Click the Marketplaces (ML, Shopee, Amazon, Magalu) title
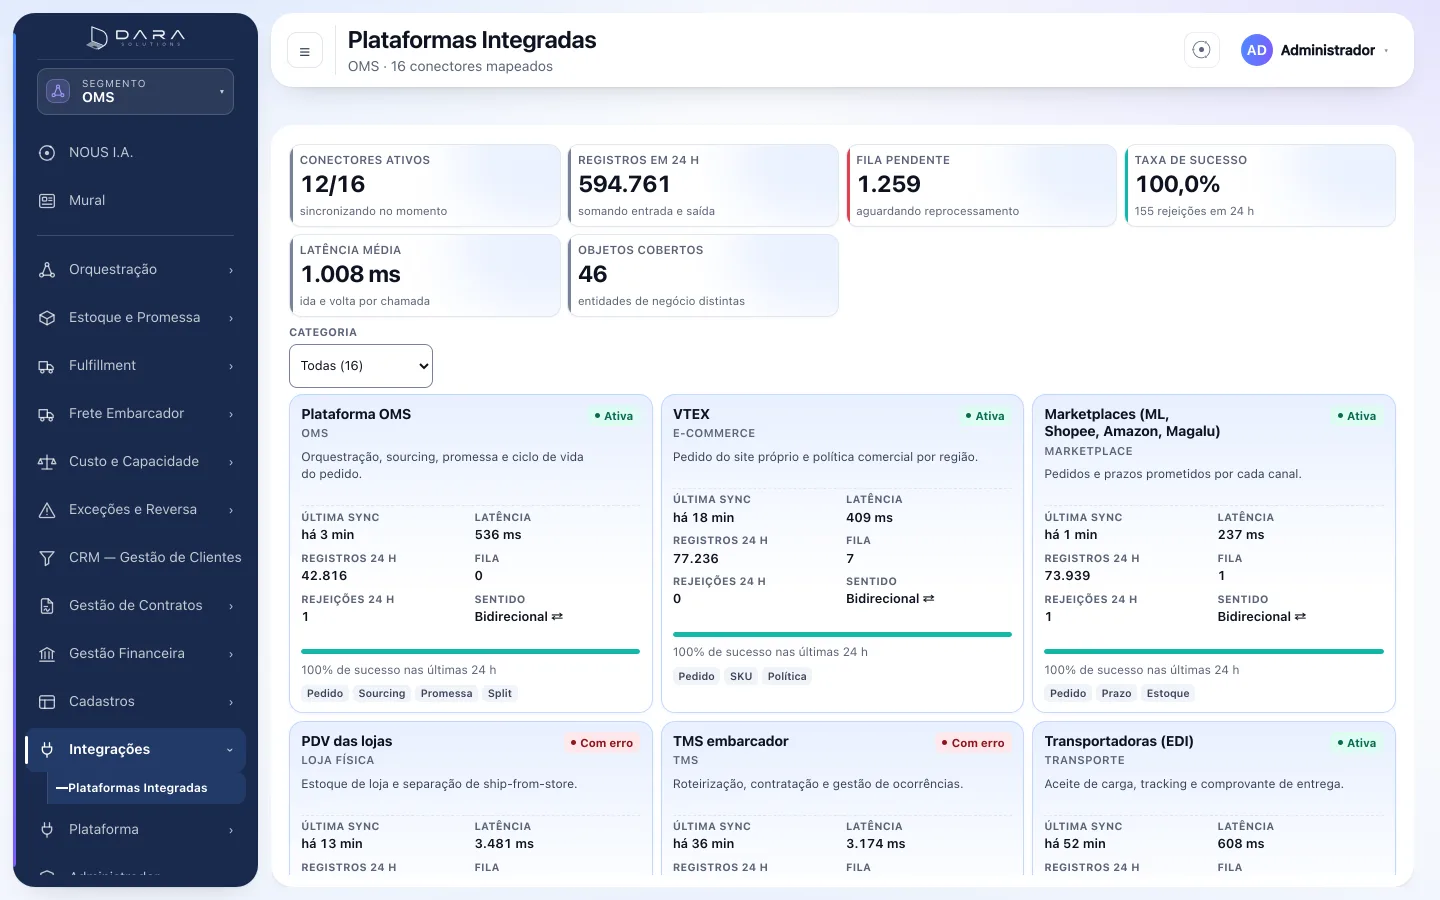 [1132, 423]
